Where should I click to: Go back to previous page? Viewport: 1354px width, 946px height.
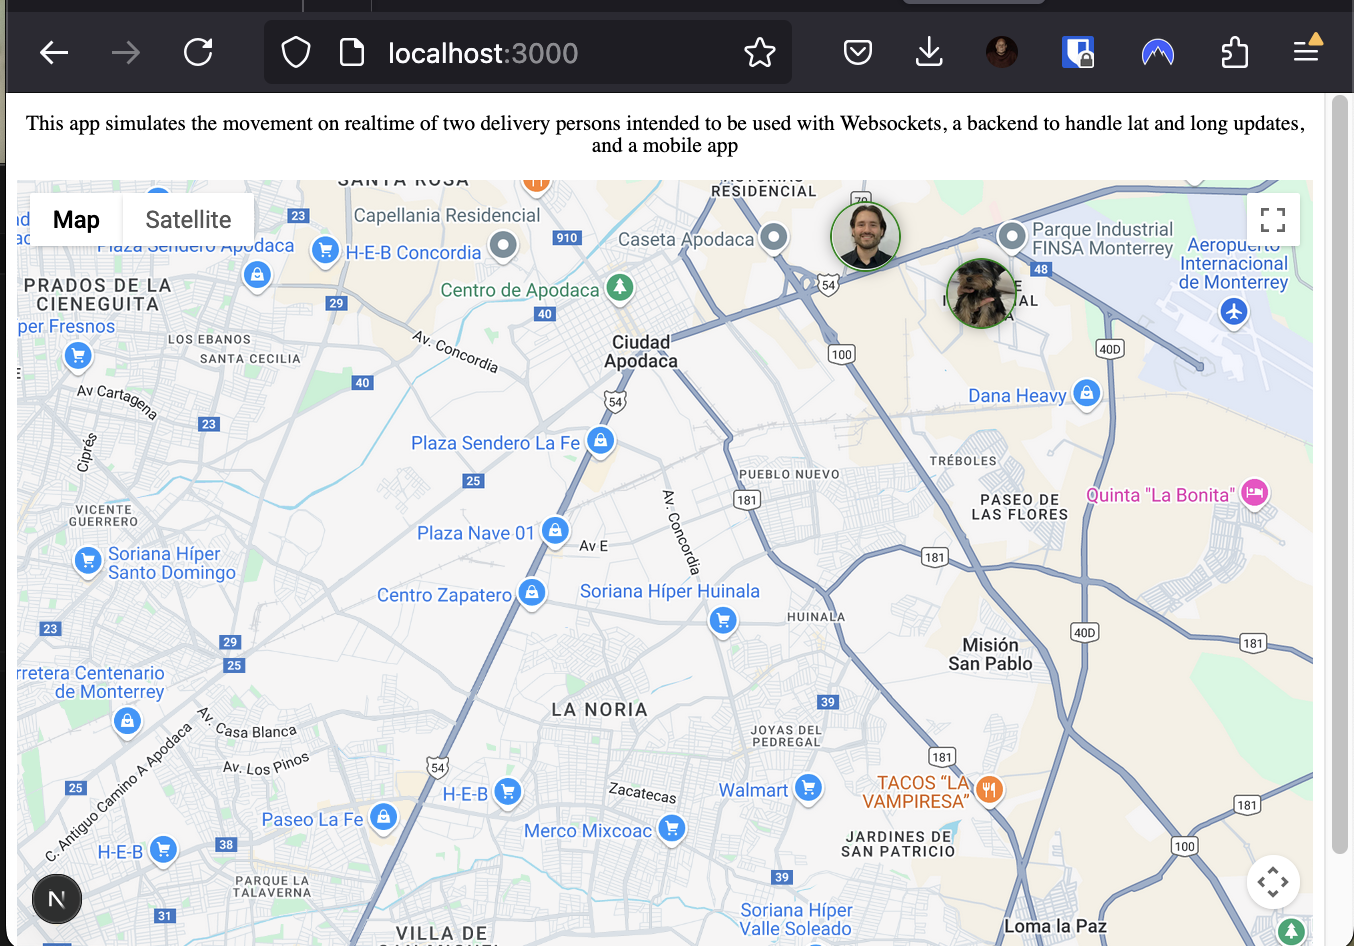54,52
